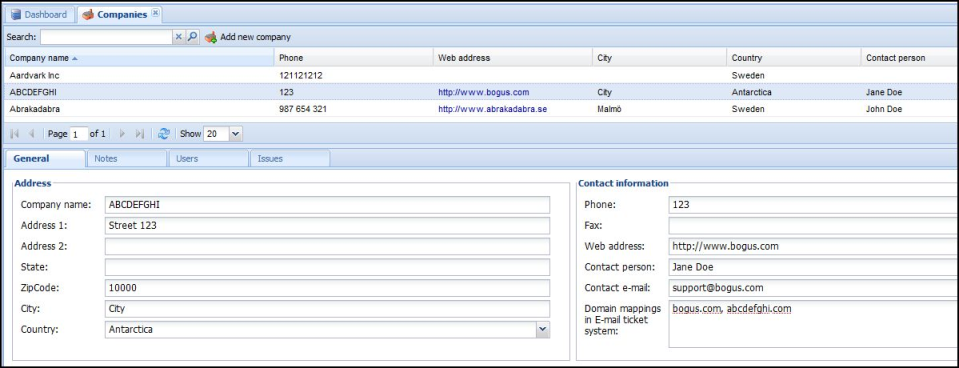The width and height of the screenshot is (959, 368).
Task: Click the empty Fax field
Action: click(813, 226)
